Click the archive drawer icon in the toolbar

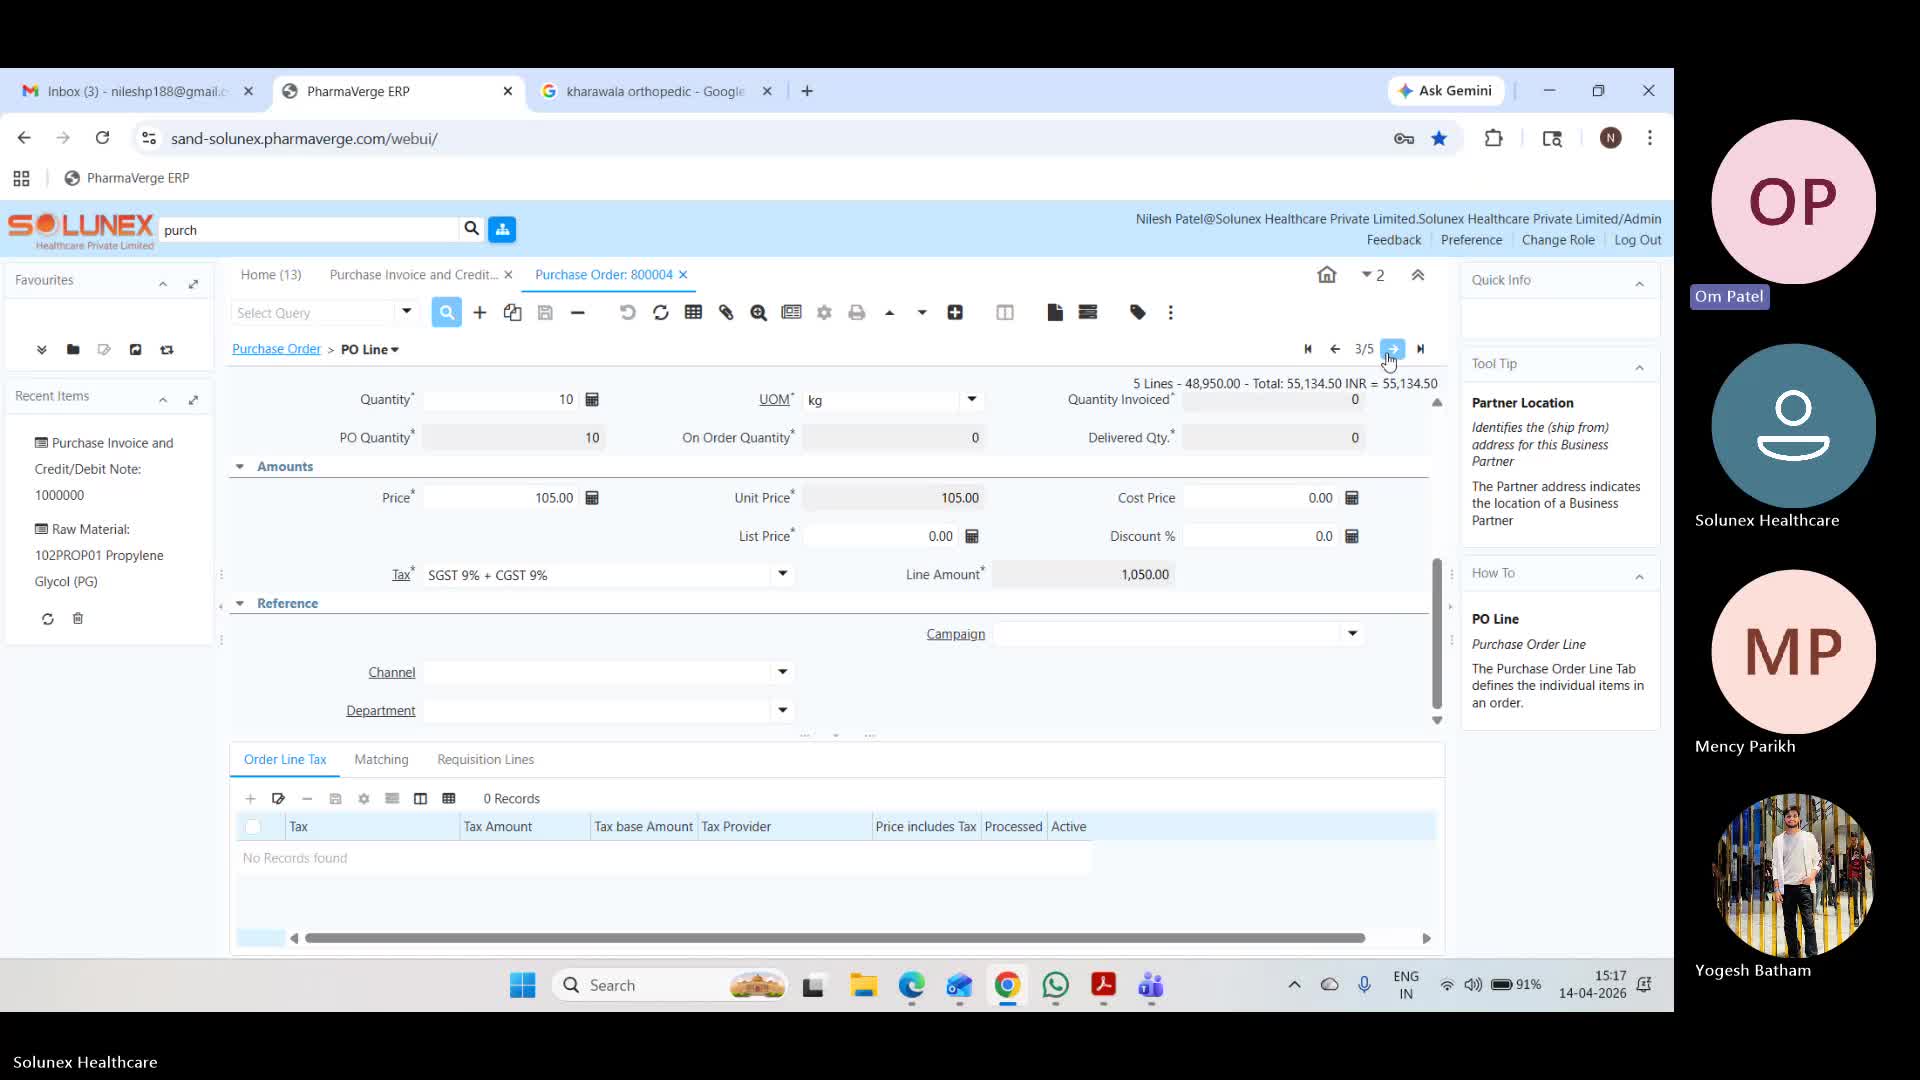click(x=1088, y=313)
